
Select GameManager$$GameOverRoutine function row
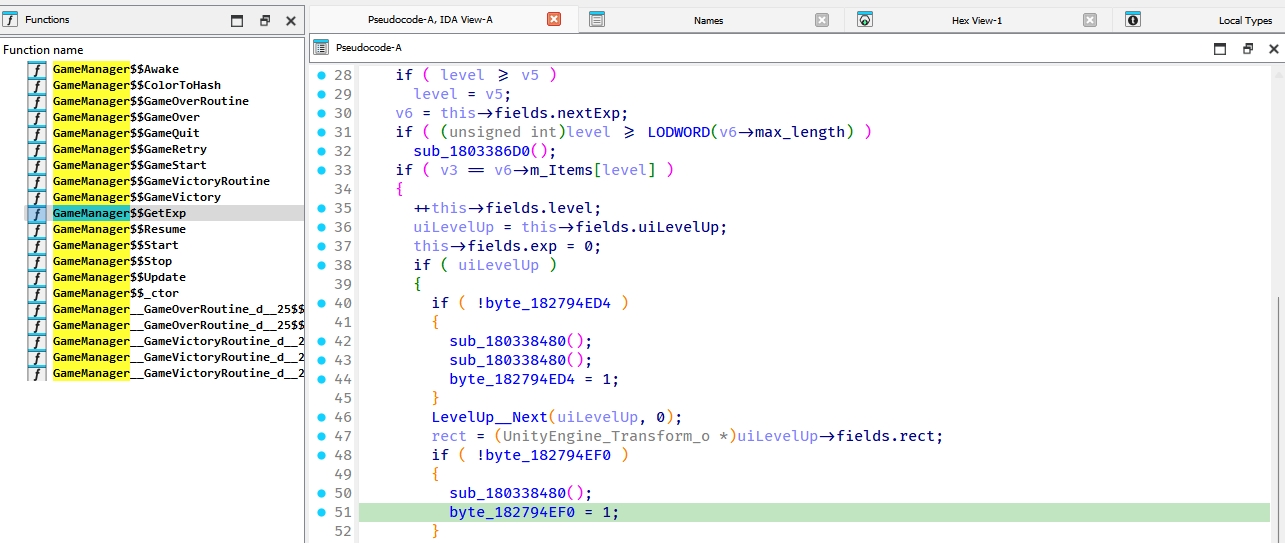pos(151,101)
